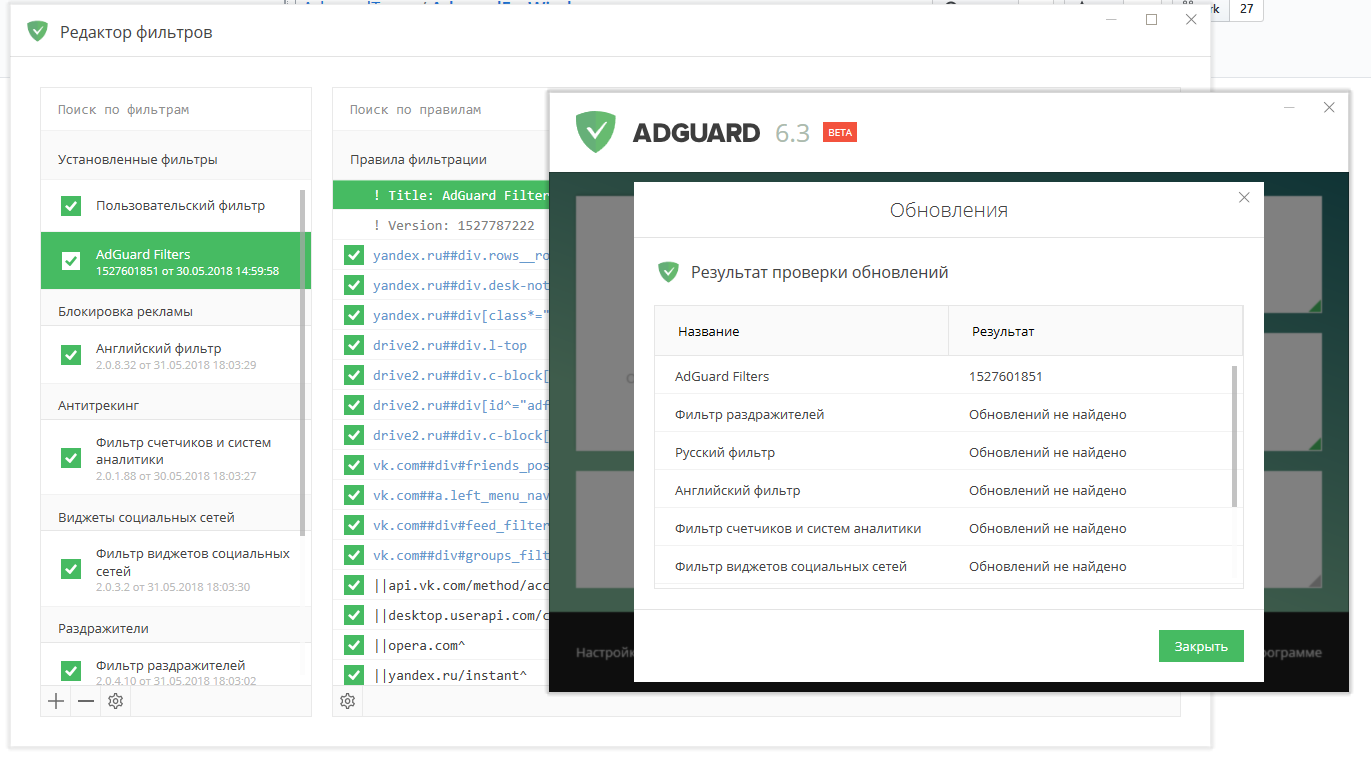Click the update results table scrollbar
Screen dimensions: 1371x783
1235,436
